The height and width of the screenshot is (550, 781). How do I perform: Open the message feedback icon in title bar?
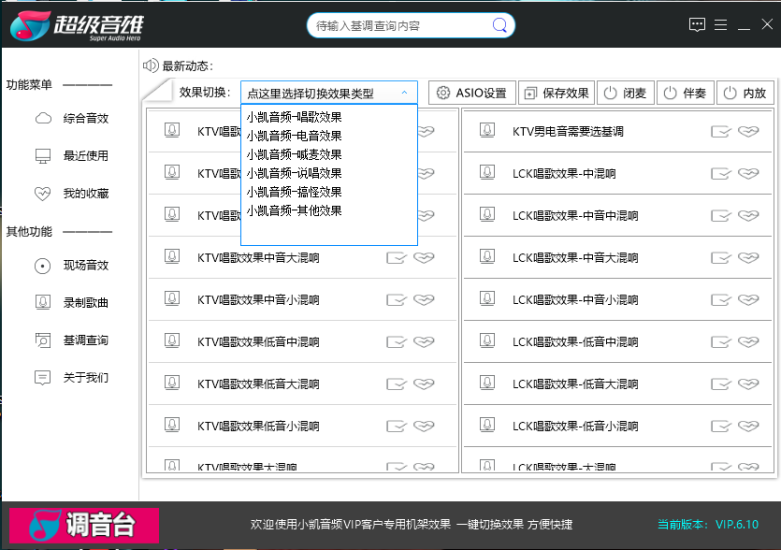697,24
